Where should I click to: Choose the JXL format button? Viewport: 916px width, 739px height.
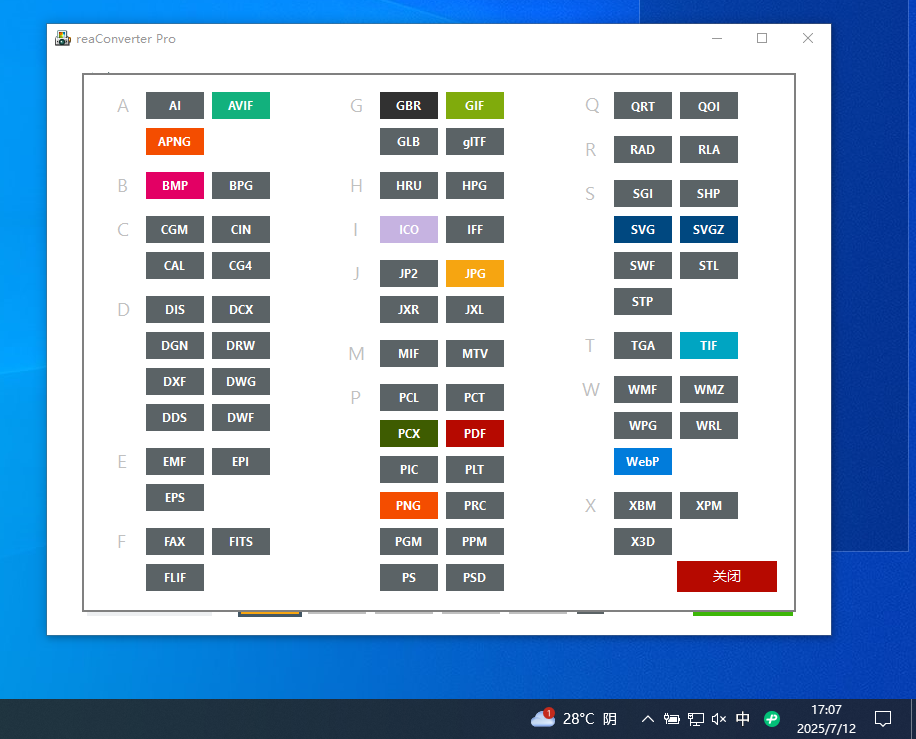474,310
